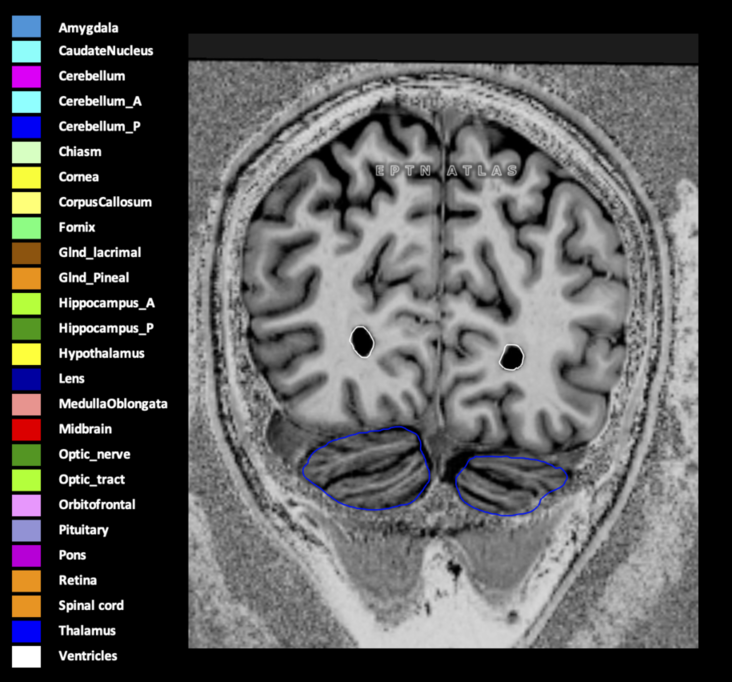Click the Cornea legend label
The height and width of the screenshot is (682, 732).
point(79,177)
